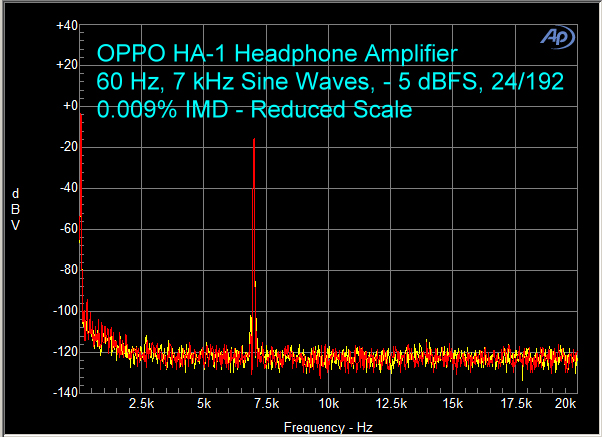Click the 'dBV' vertical axis title
The image size is (603, 437).
pos(15,209)
